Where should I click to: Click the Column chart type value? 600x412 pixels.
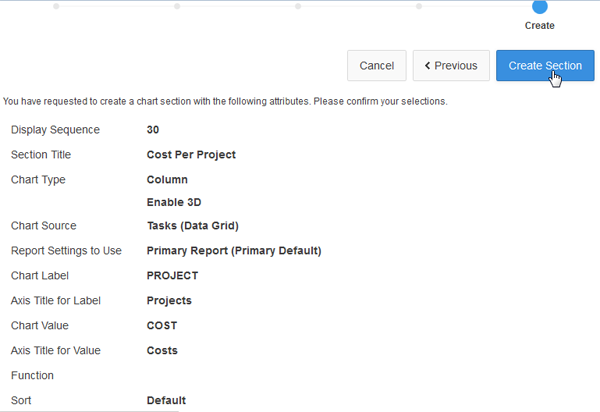click(x=167, y=180)
